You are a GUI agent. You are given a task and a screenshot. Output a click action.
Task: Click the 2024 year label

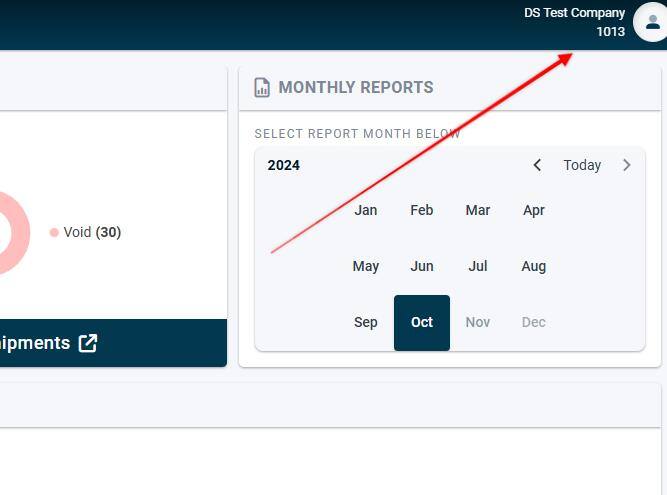(284, 165)
